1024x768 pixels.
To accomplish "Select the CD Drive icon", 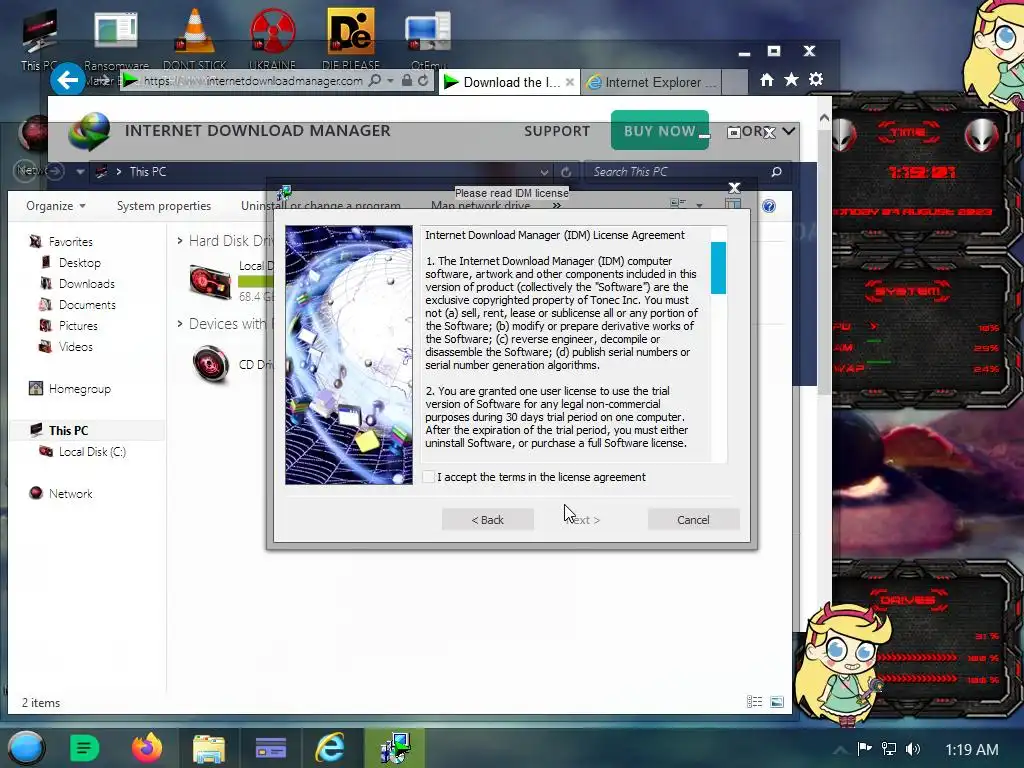I will (211, 364).
